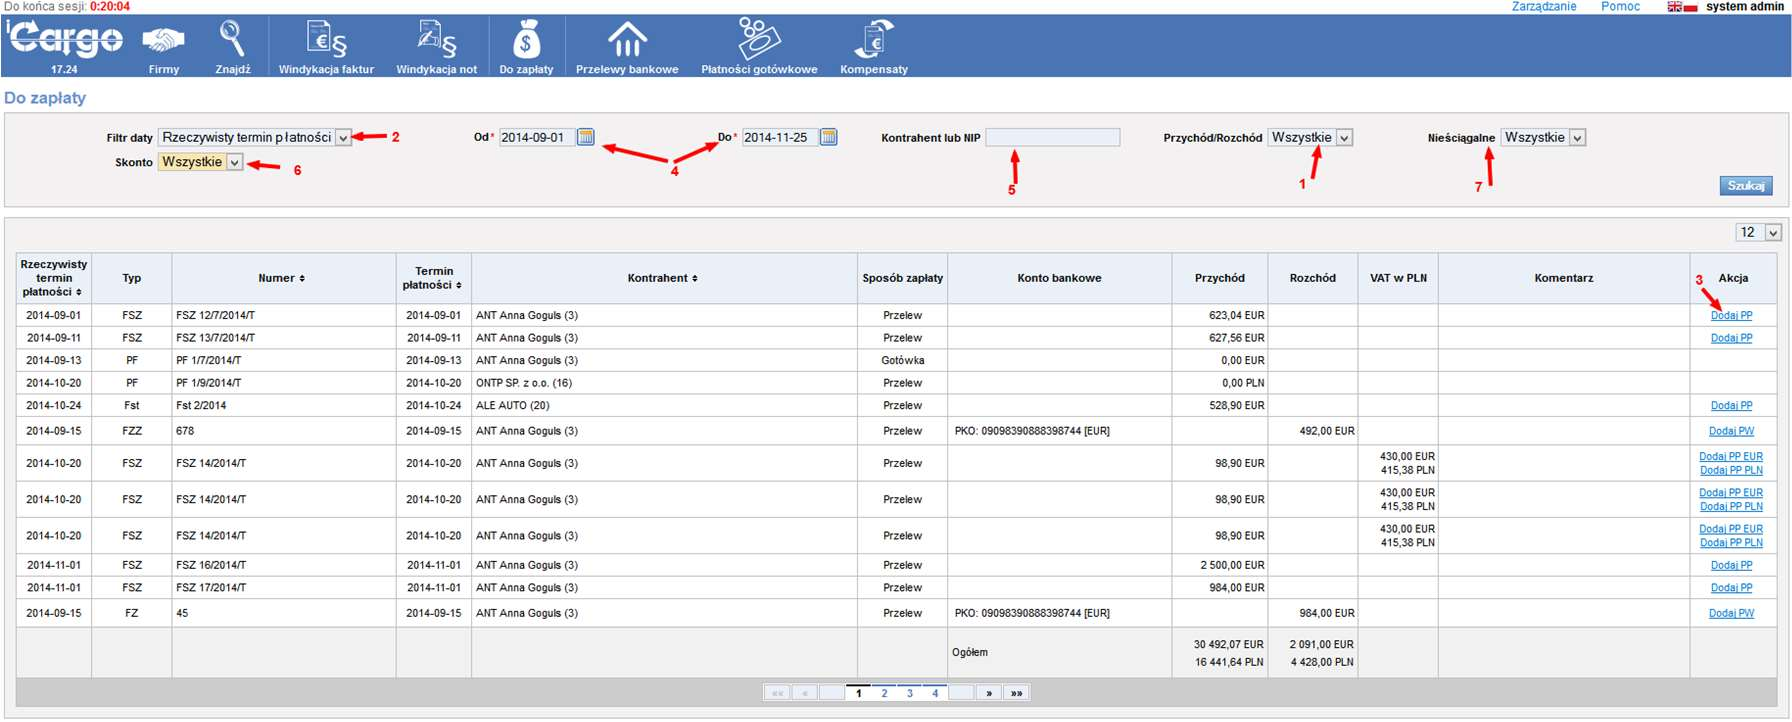1792x722 pixels.
Task: Open the Znajdź magnifier icon
Action: (x=232, y=39)
